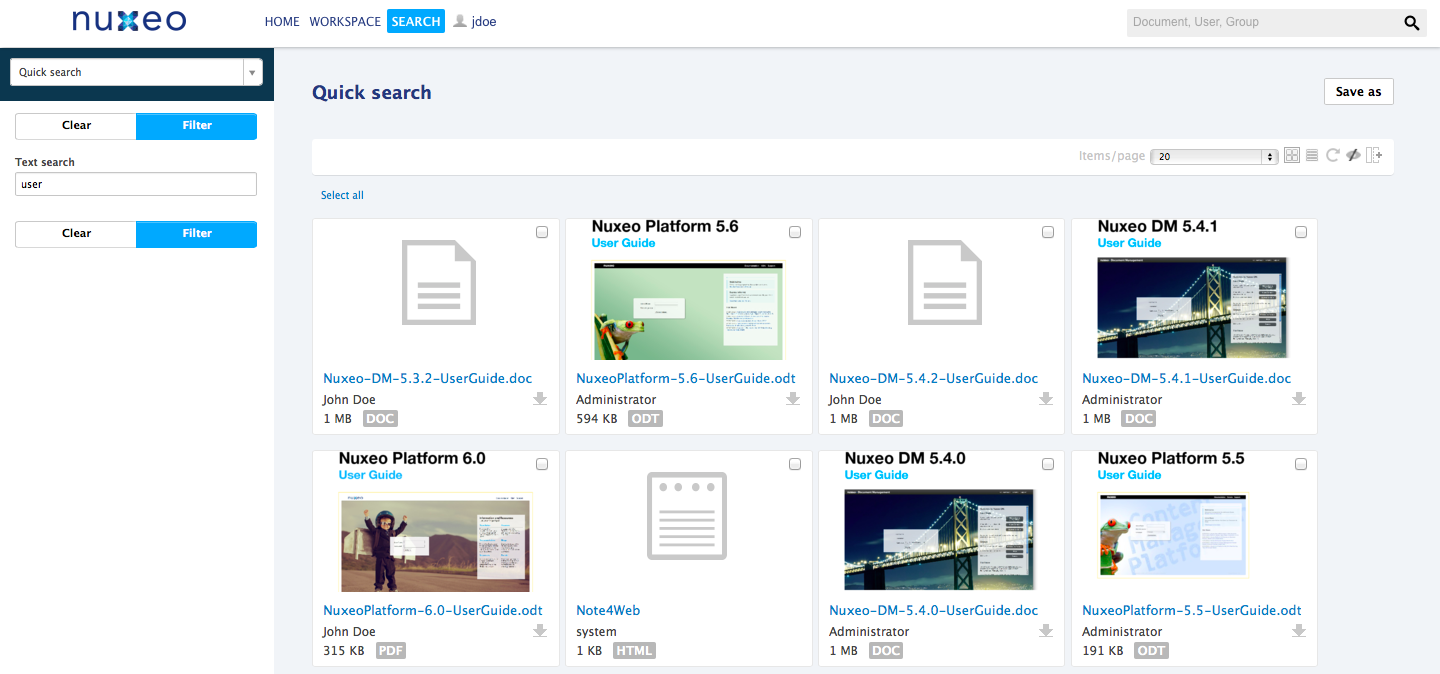
Task: Tick checkbox on Nuxeo-DM-5.4.2-UserGuide.doc
Action: click(x=1048, y=232)
